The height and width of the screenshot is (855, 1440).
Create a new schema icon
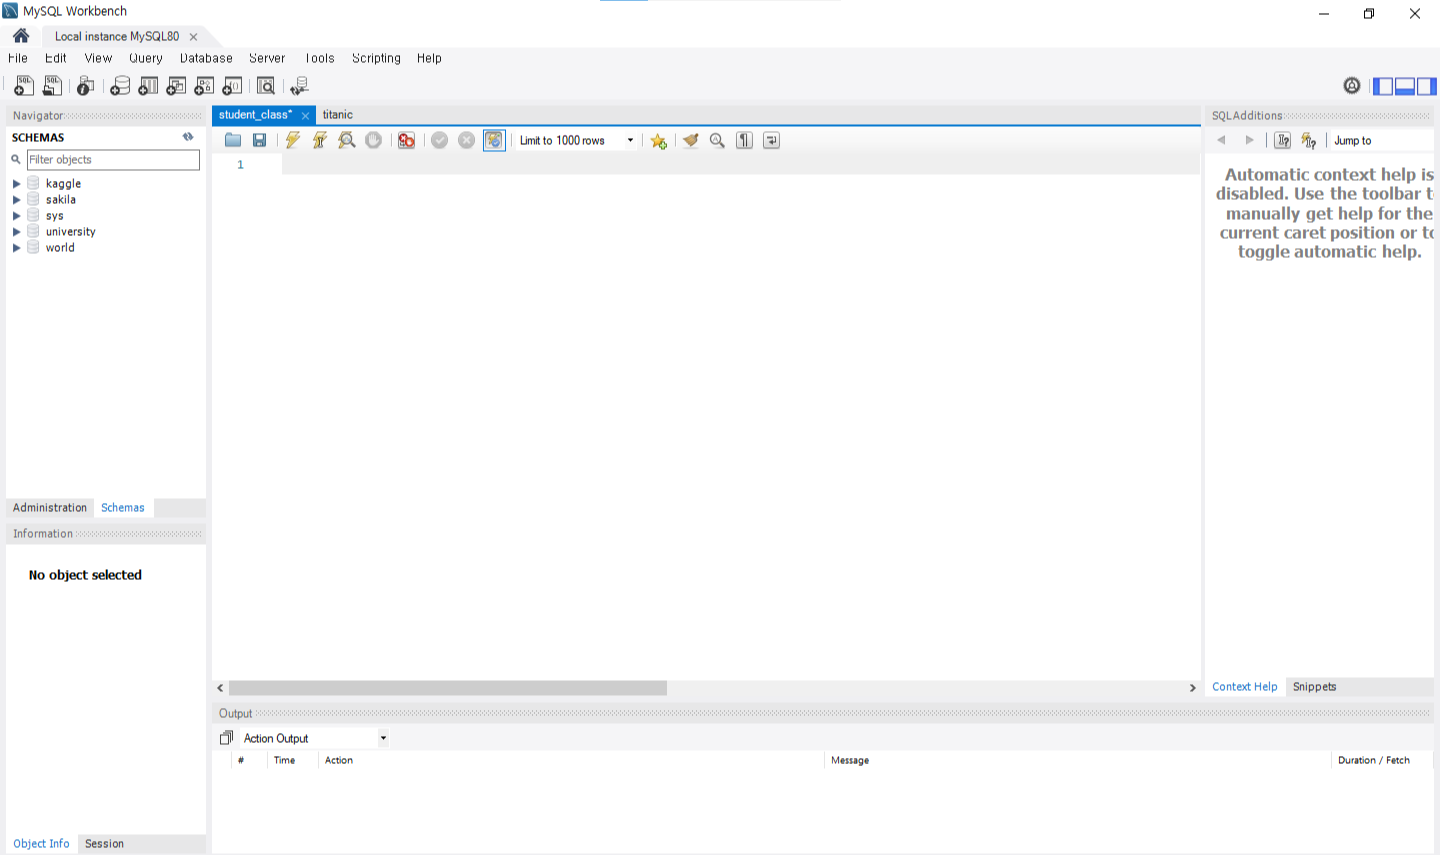[x=120, y=86]
